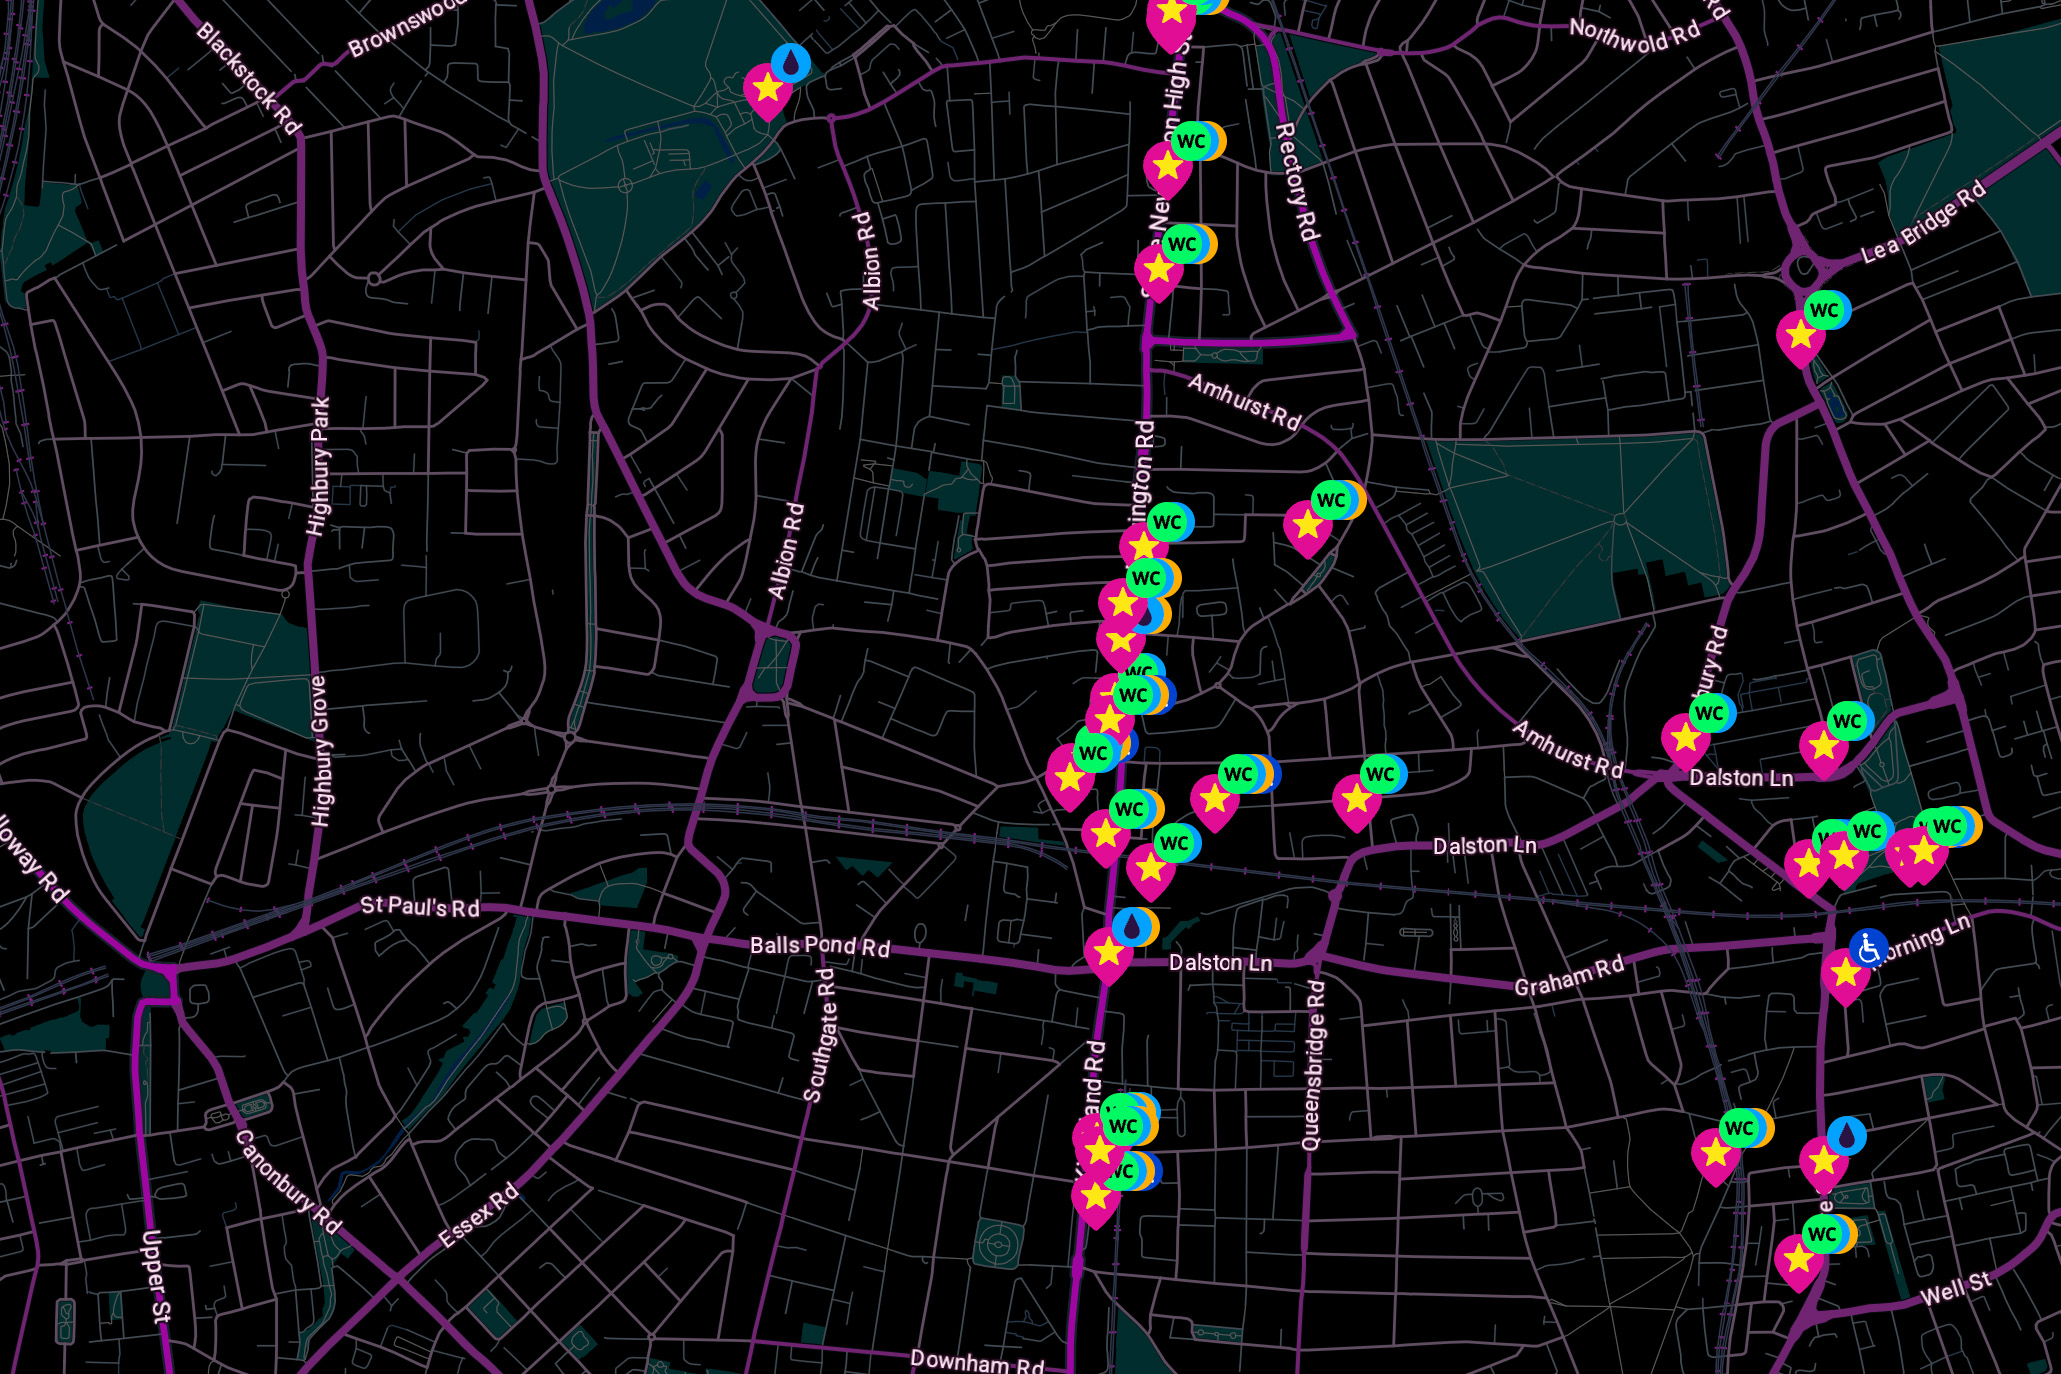
Task: Select the Graham Rd label
Action: (x=1569, y=976)
